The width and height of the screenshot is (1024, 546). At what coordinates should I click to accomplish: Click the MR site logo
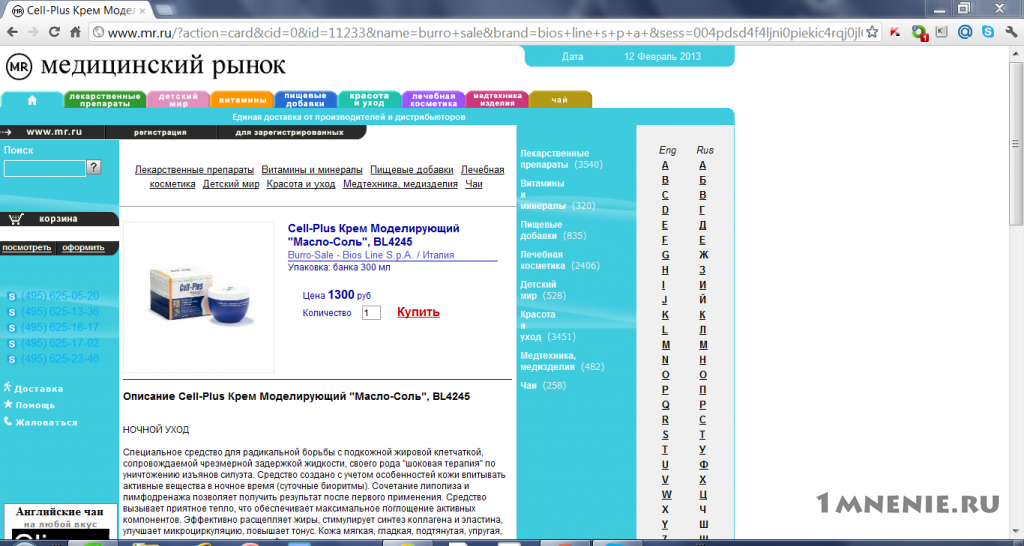pyautogui.click(x=18, y=67)
